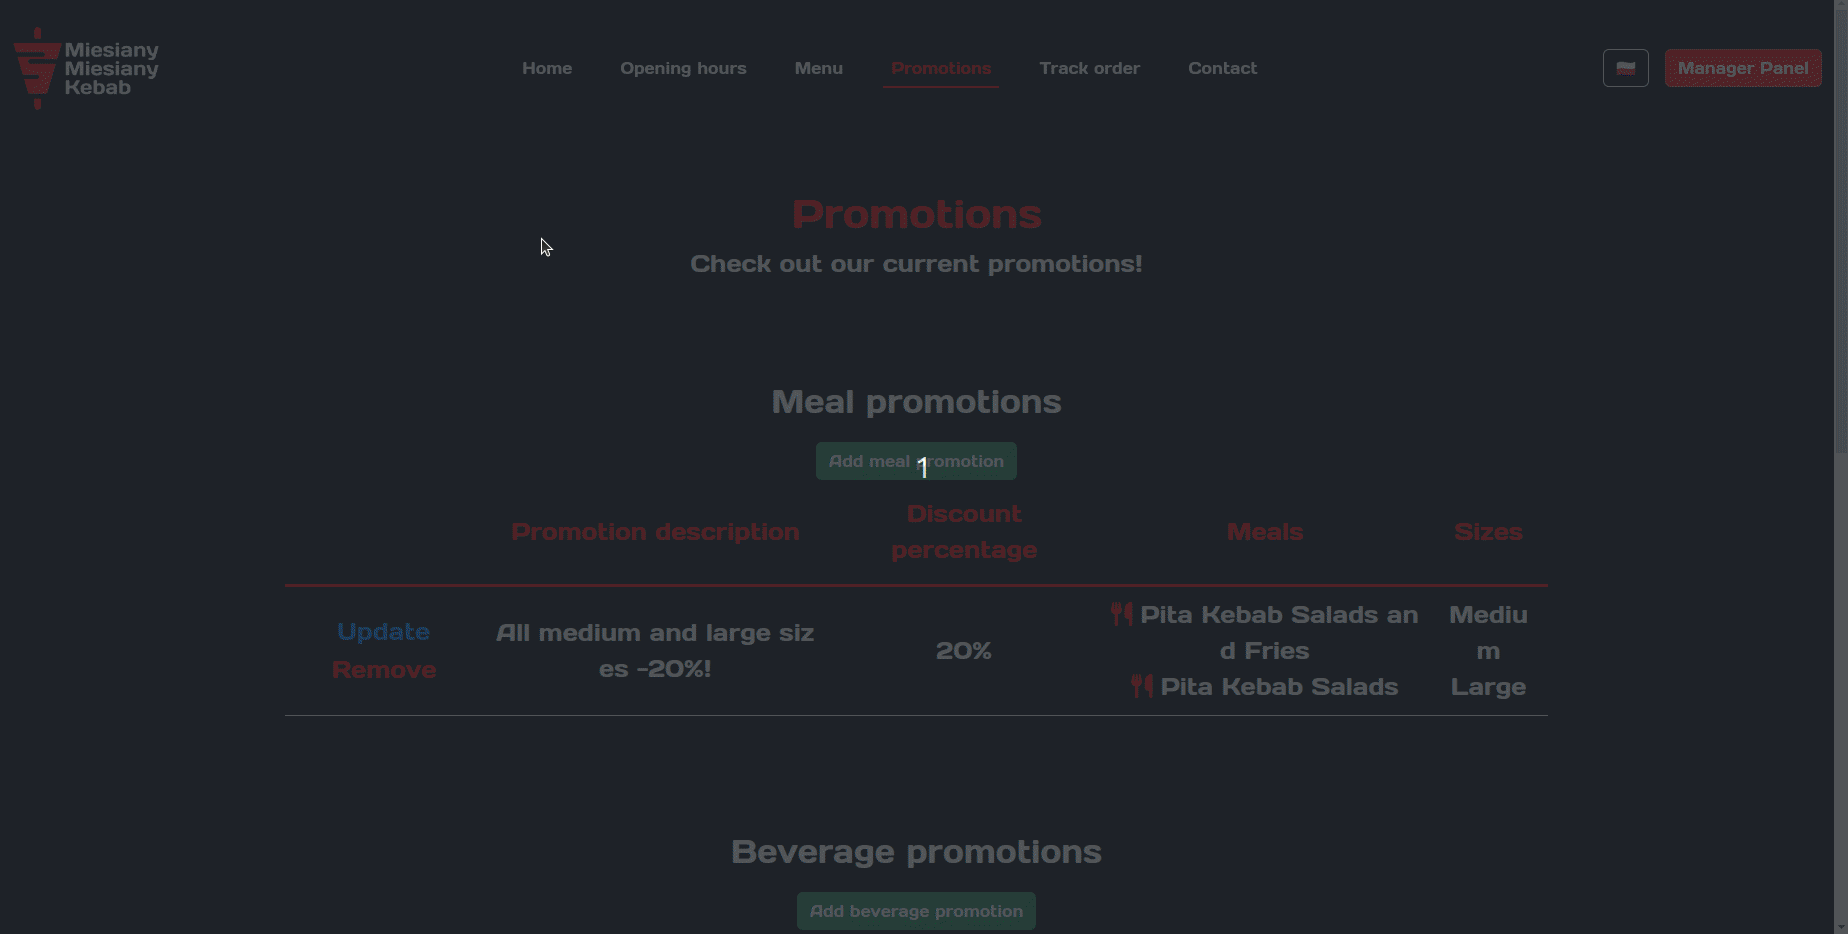1848x934 pixels.
Task: Remove the medium and large sizes promotion
Action: tap(383, 670)
